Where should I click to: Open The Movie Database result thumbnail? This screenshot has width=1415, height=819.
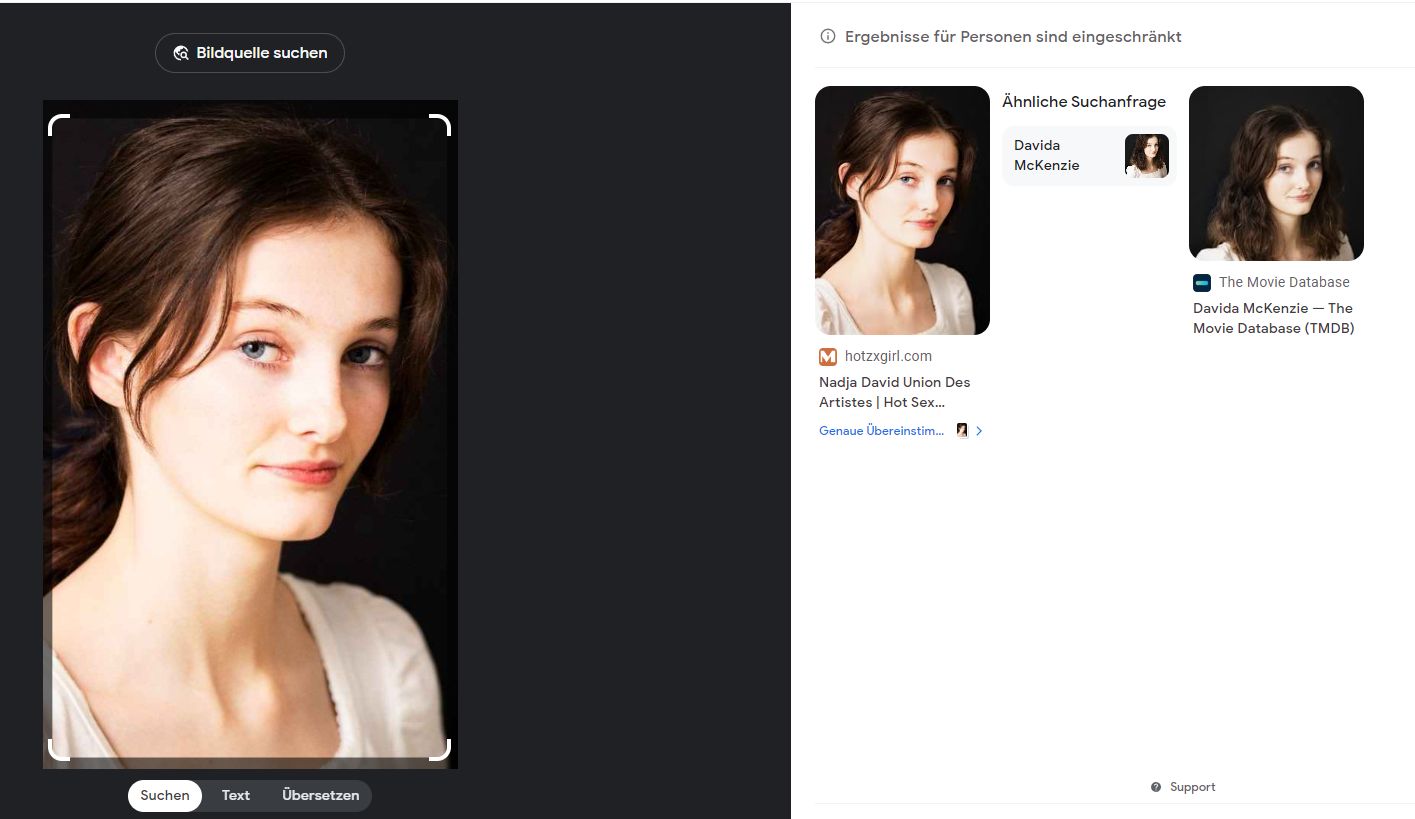[1276, 173]
